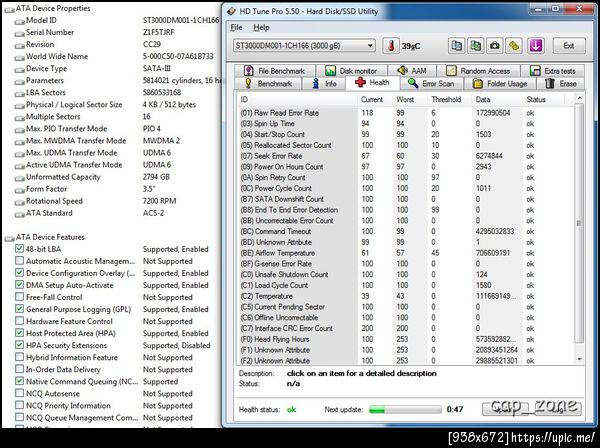The width and height of the screenshot is (600, 448).
Task: Toggle Free-Fall Control checkbox
Action: tap(20, 297)
